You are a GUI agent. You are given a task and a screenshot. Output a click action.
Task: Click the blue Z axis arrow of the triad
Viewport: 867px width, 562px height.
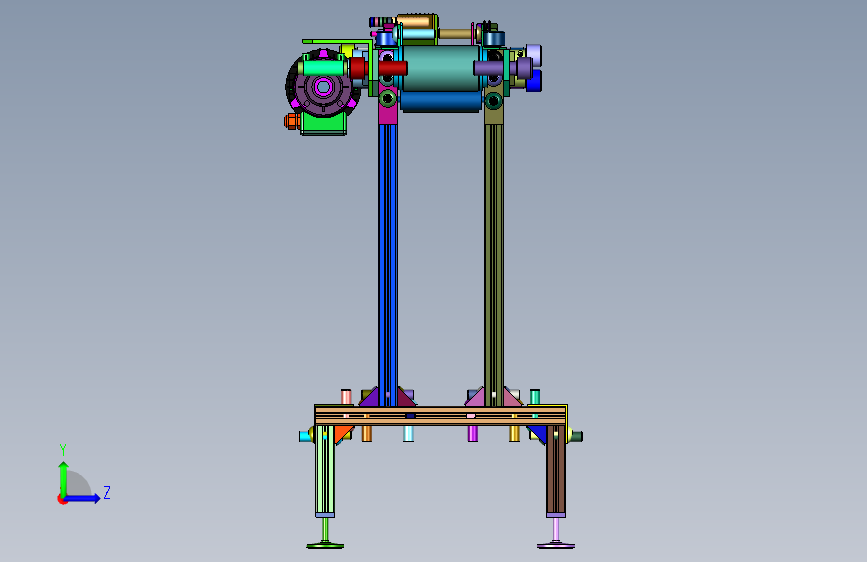[x=83, y=498]
